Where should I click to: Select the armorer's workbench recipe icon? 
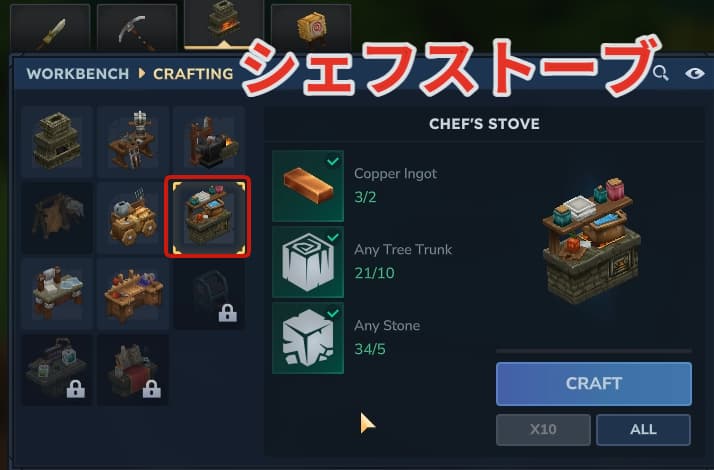[133, 142]
